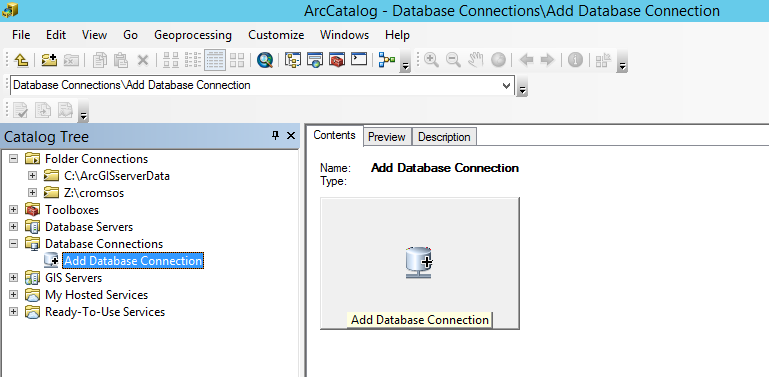Collapse the Database Connections node
This screenshot has height=377, width=769.
point(14,244)
